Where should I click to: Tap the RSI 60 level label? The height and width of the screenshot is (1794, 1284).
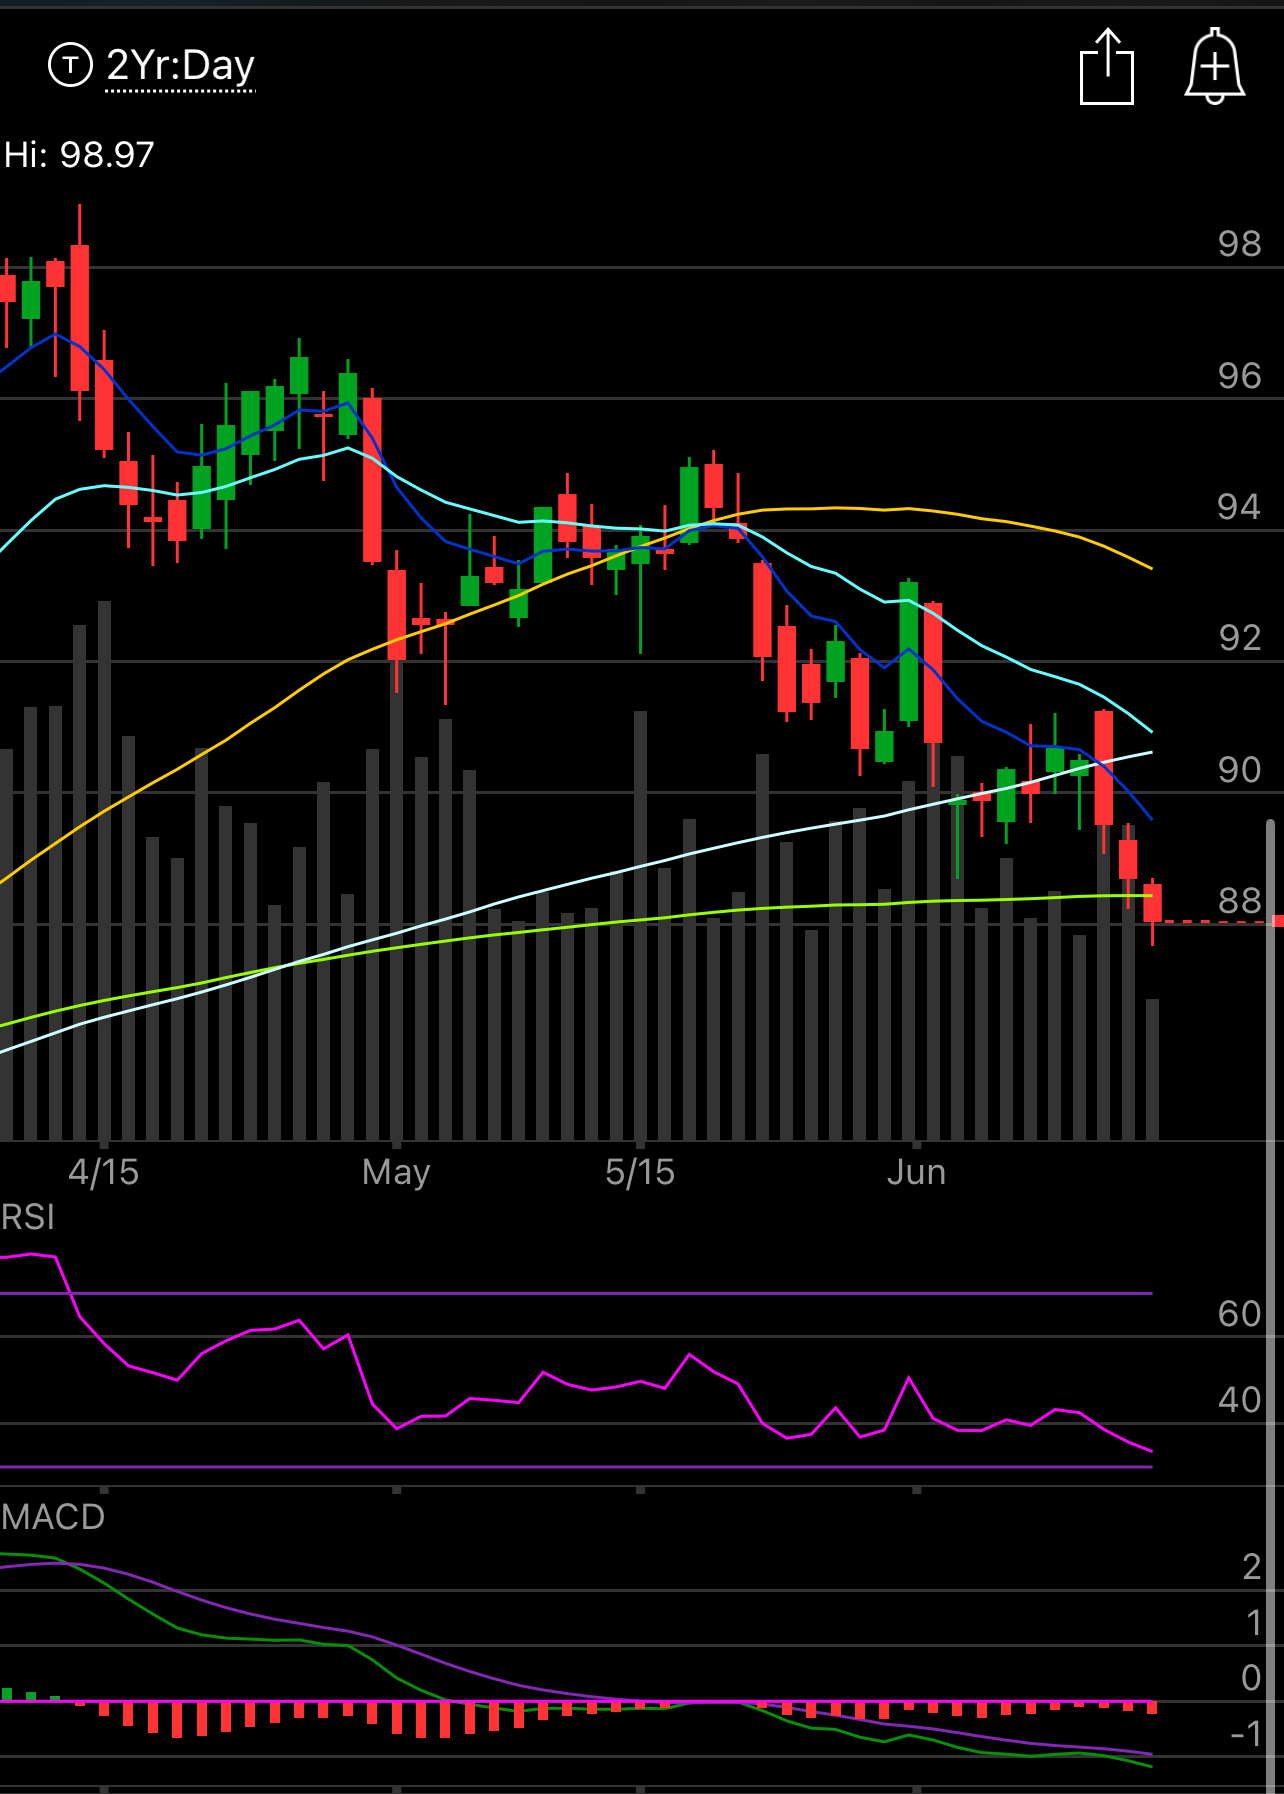[1239, 1313]
